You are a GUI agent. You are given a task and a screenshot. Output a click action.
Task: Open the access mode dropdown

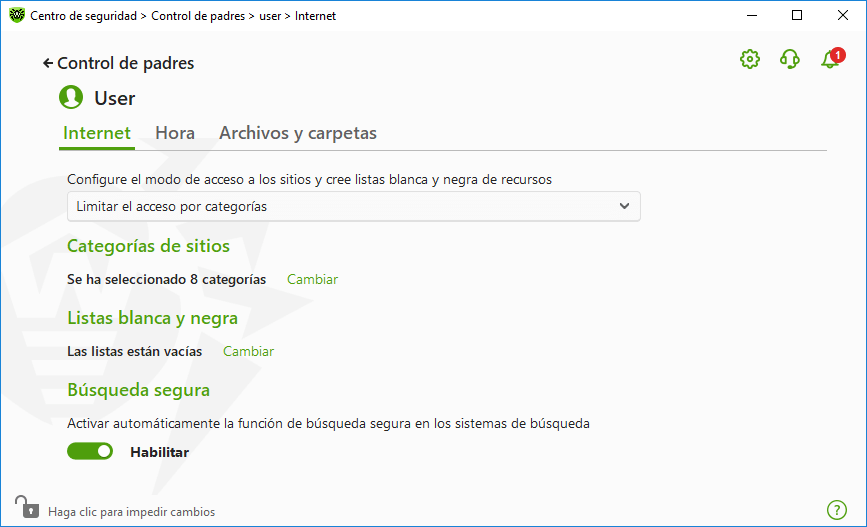pos(354,206)
